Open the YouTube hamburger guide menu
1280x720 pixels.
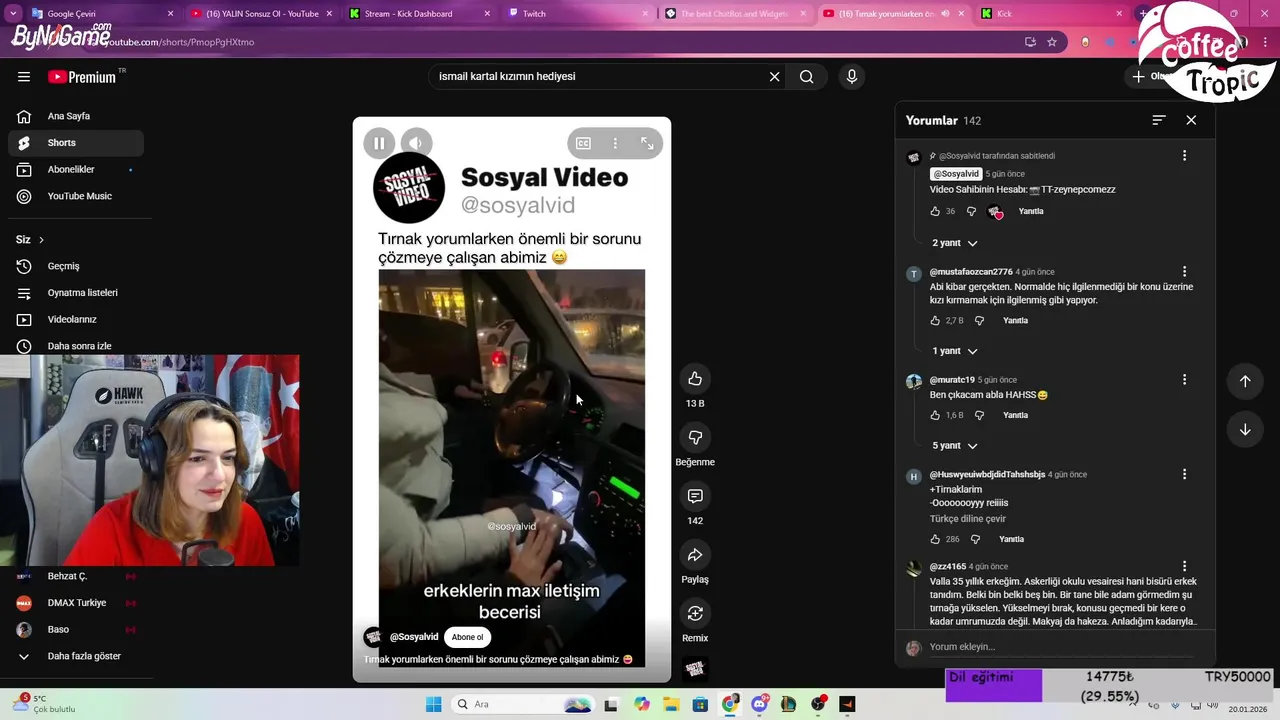[x=24, y=77]
